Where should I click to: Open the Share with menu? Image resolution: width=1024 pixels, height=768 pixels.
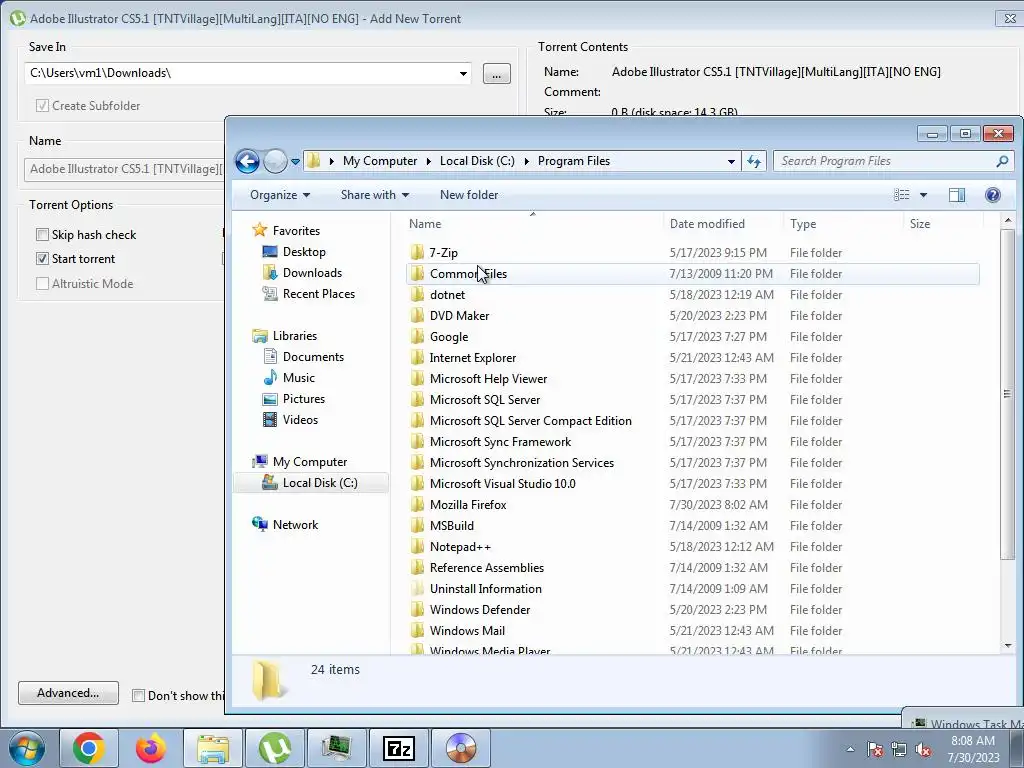(374, 195)
